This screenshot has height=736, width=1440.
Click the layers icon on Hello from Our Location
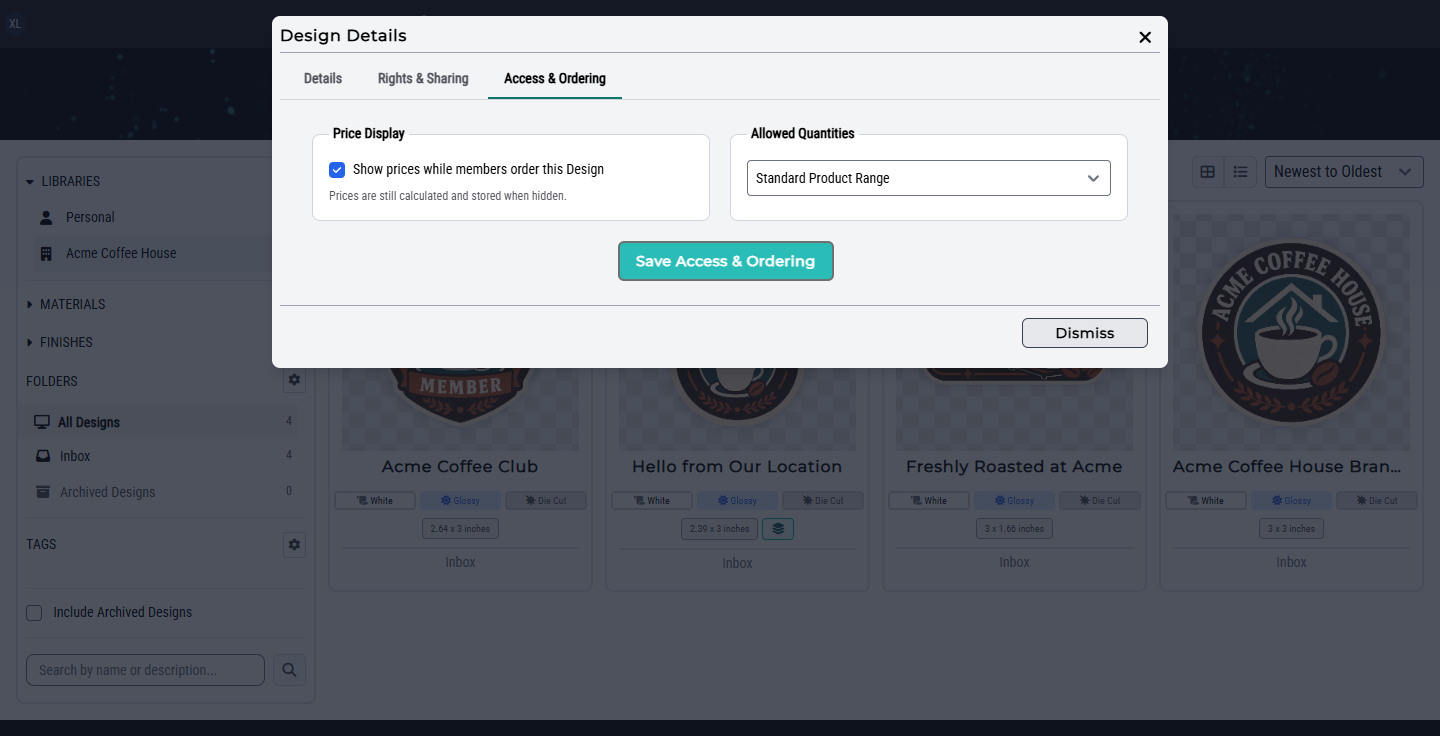coord(778,529)
